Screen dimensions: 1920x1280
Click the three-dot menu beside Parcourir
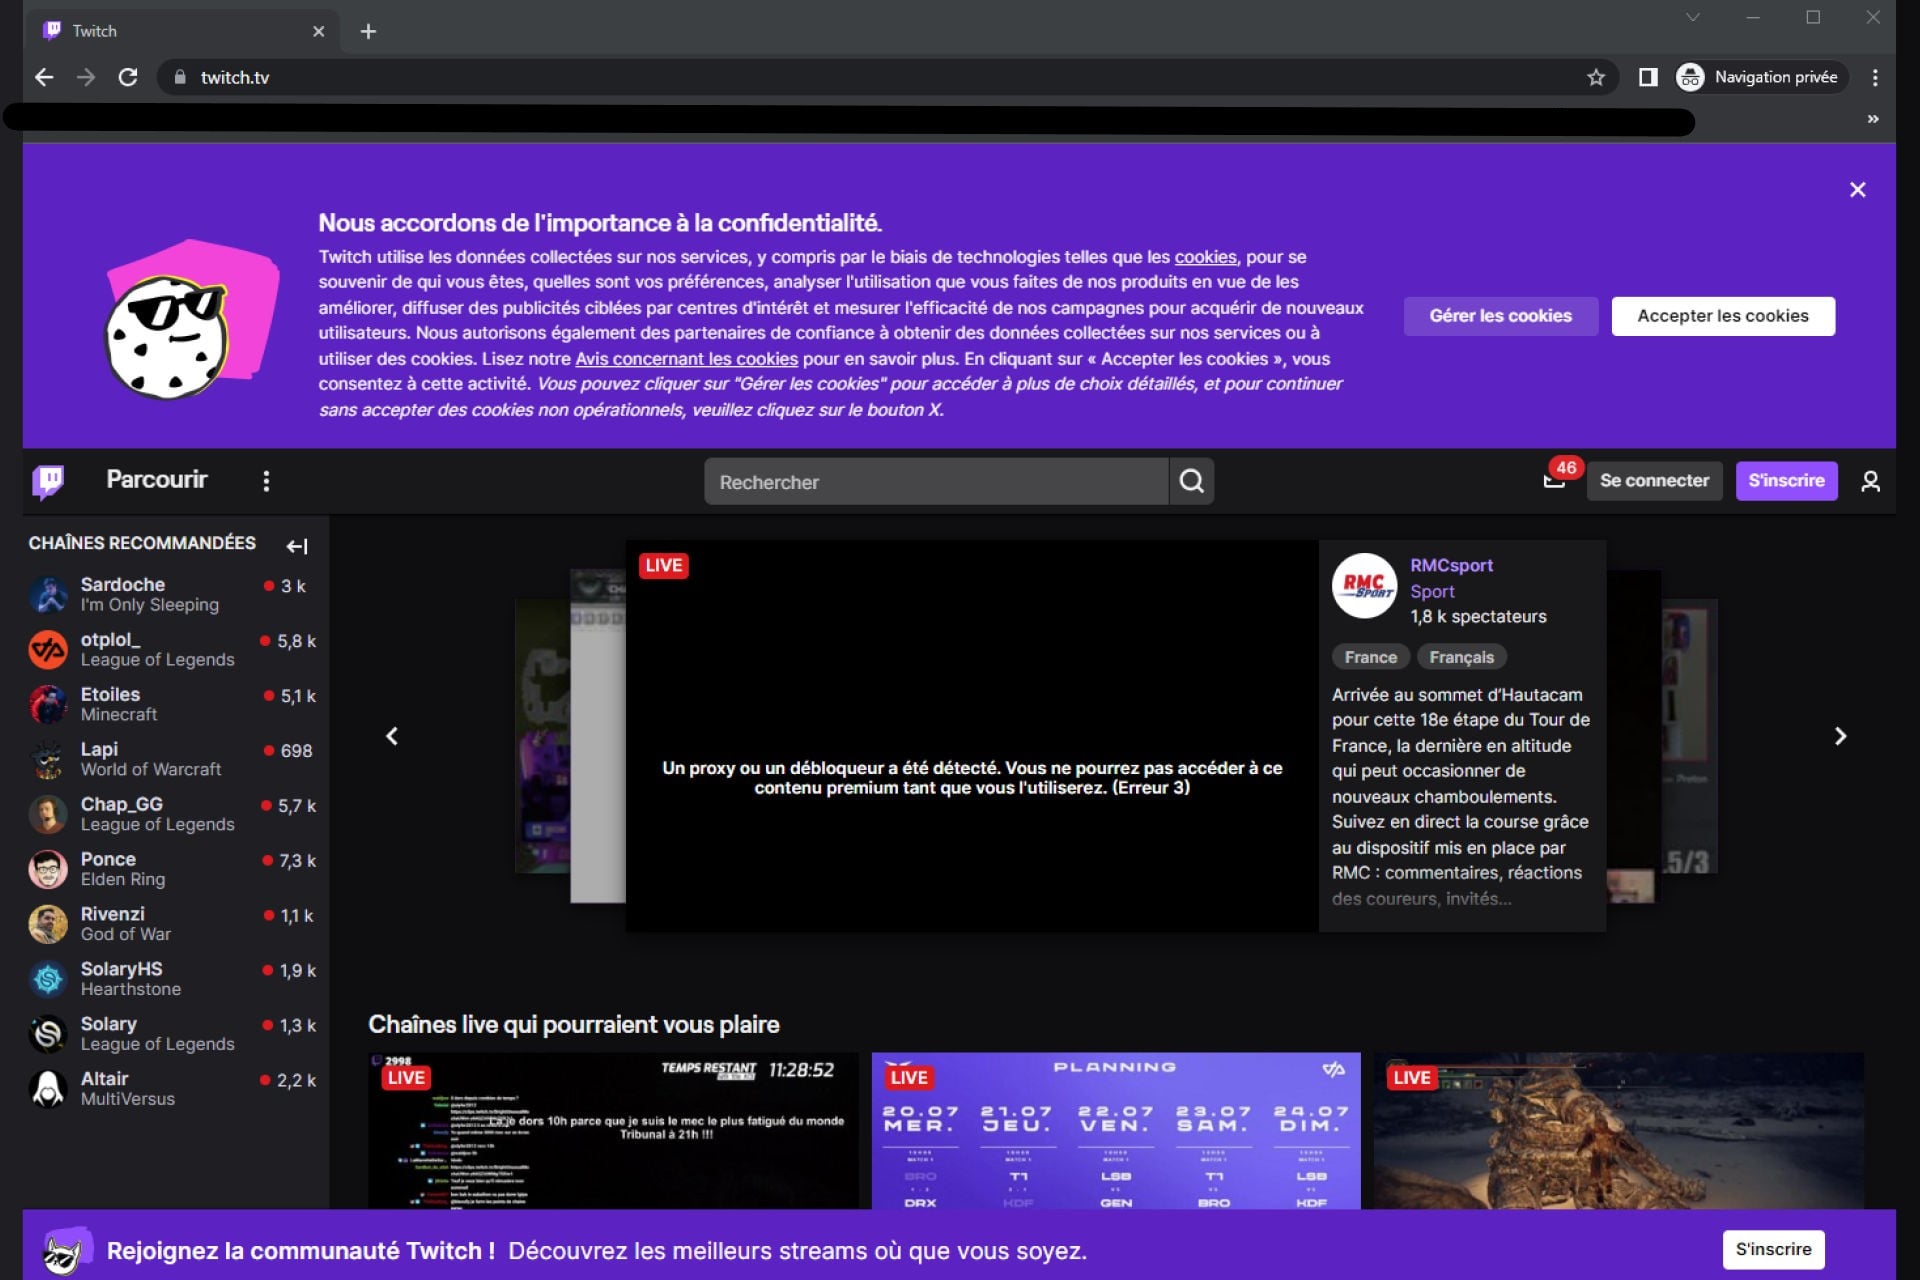pos(266,480)
